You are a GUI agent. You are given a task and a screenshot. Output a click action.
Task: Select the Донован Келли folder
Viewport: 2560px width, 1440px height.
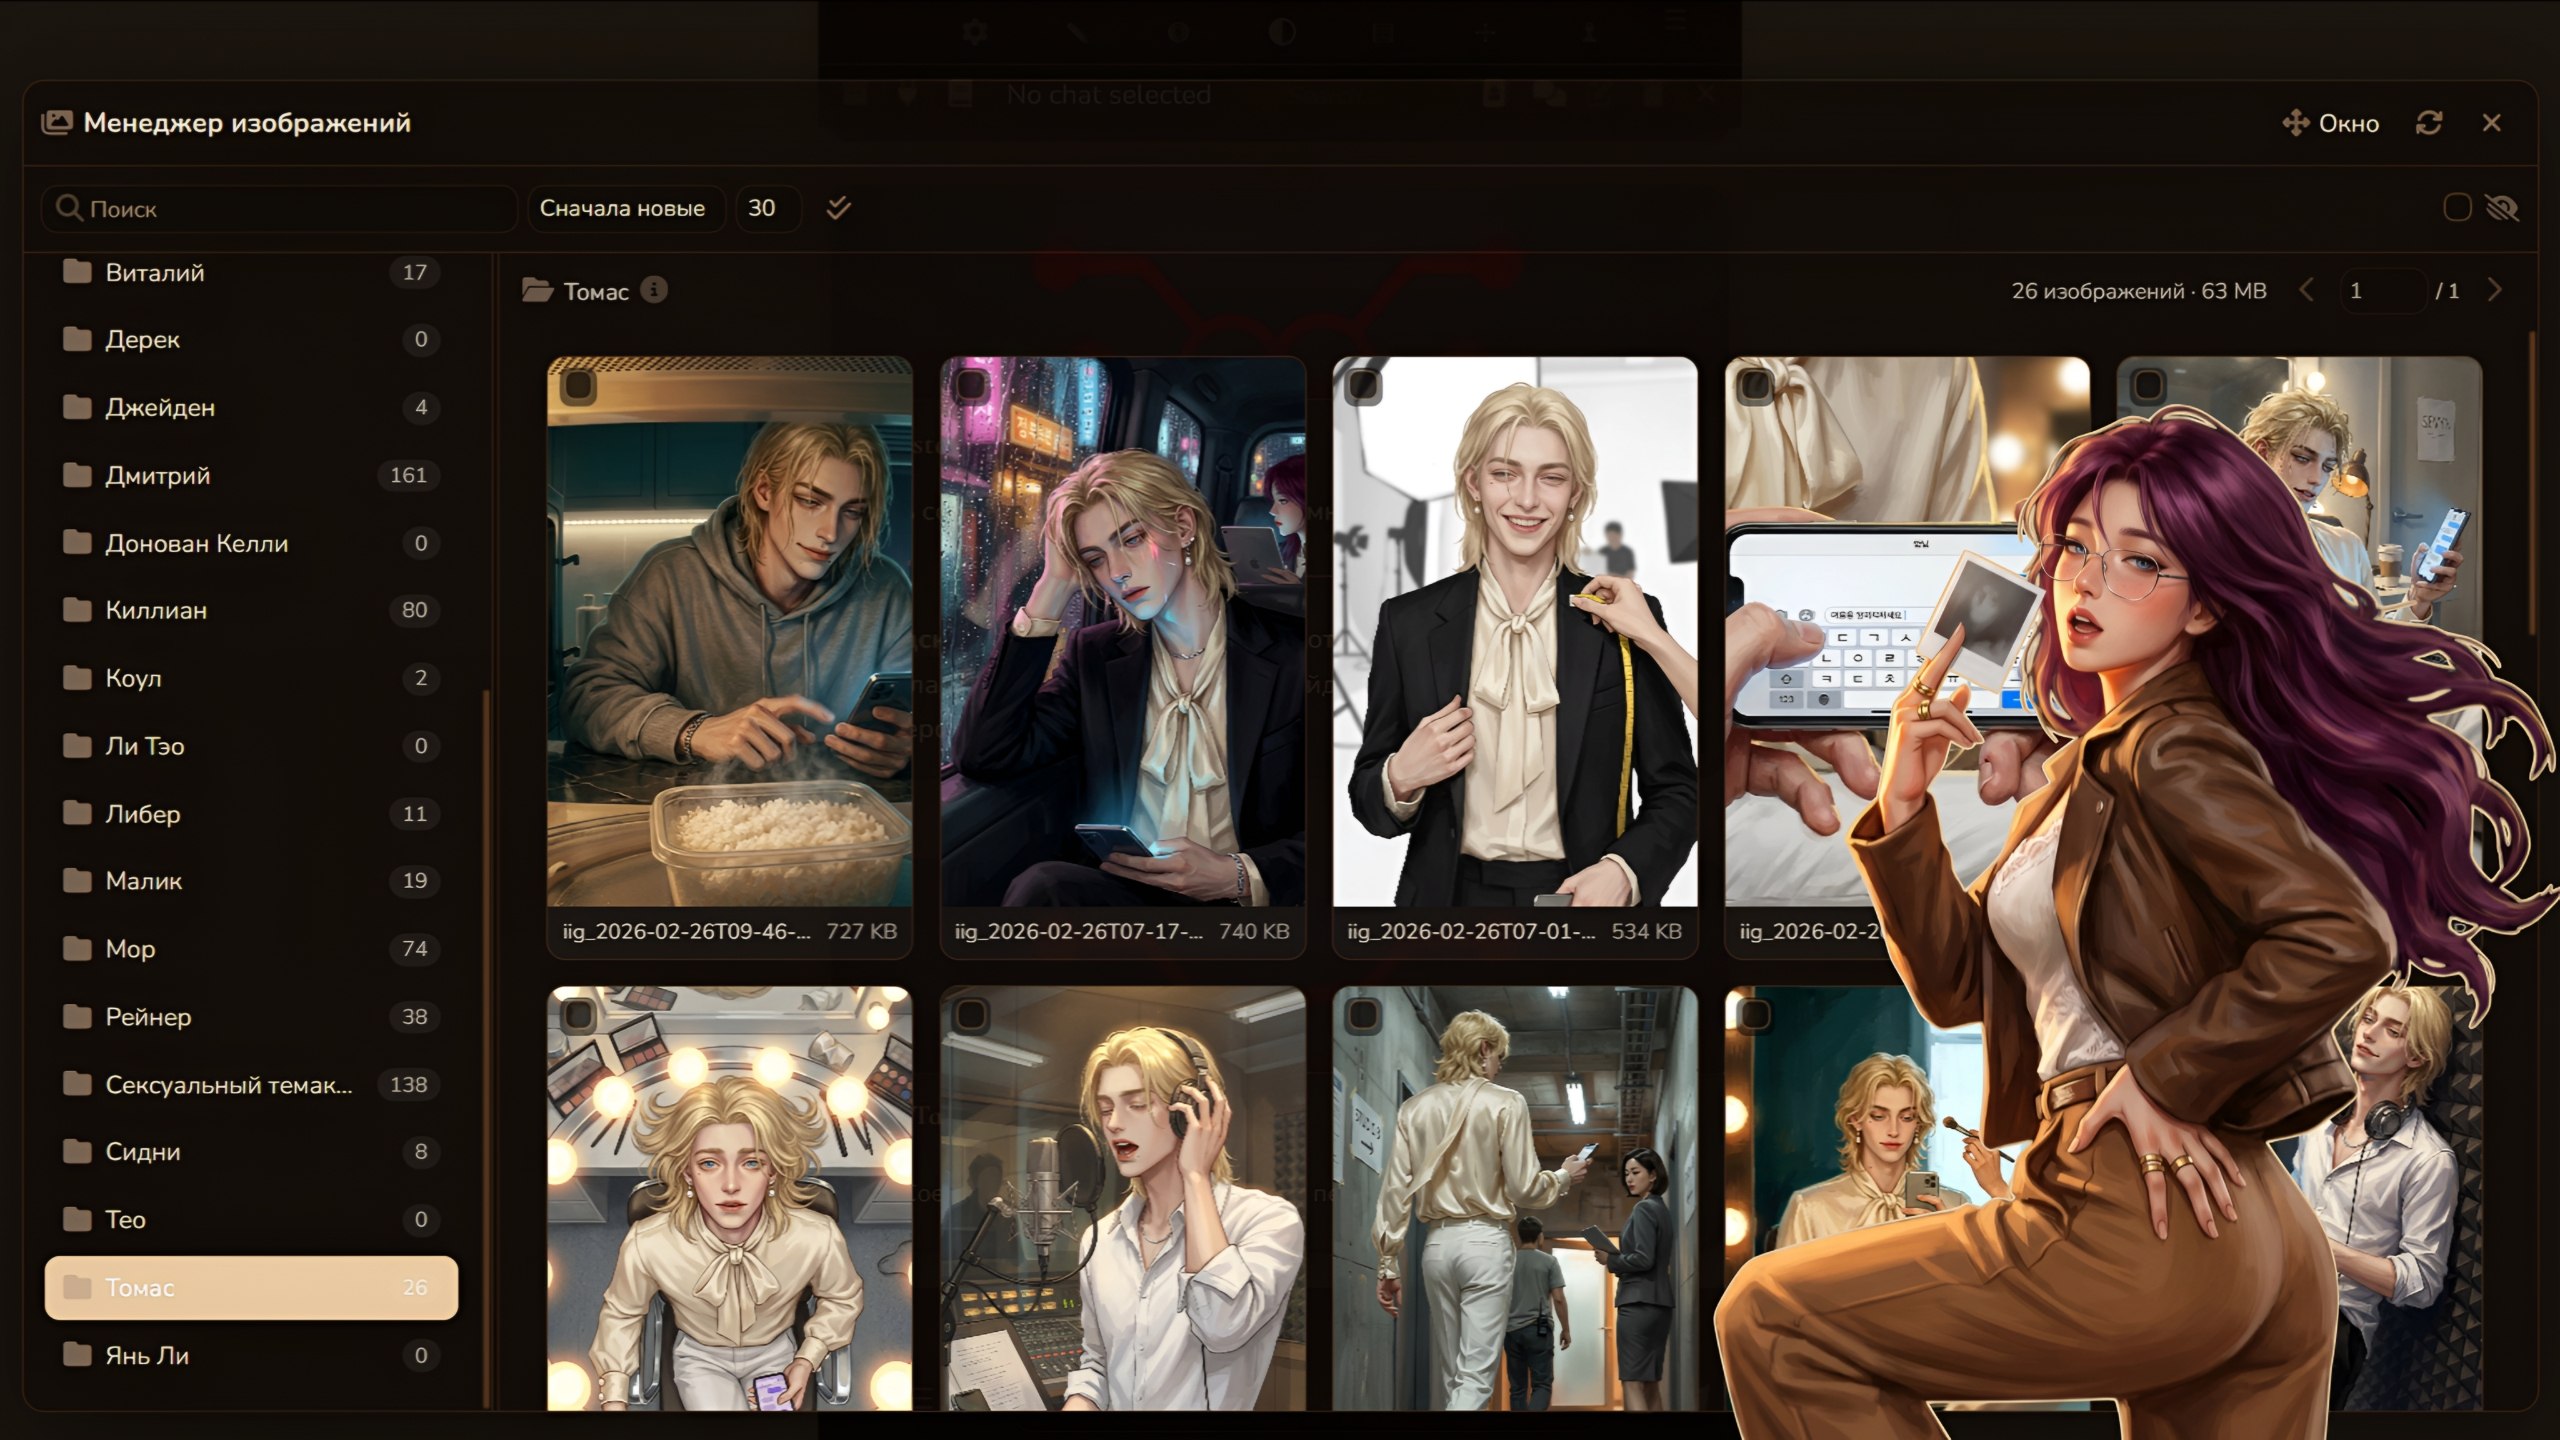coord(251,543)
